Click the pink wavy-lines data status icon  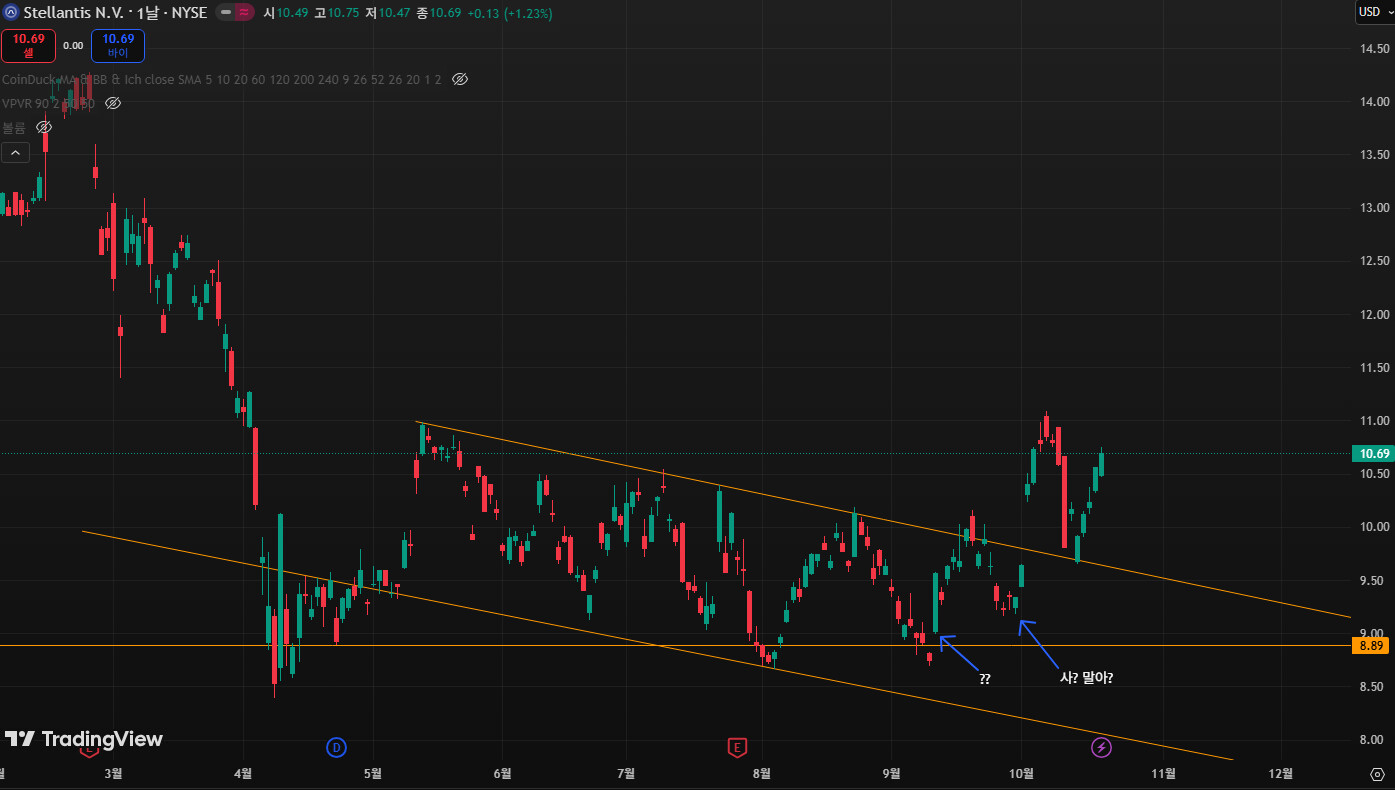(244, 13)
